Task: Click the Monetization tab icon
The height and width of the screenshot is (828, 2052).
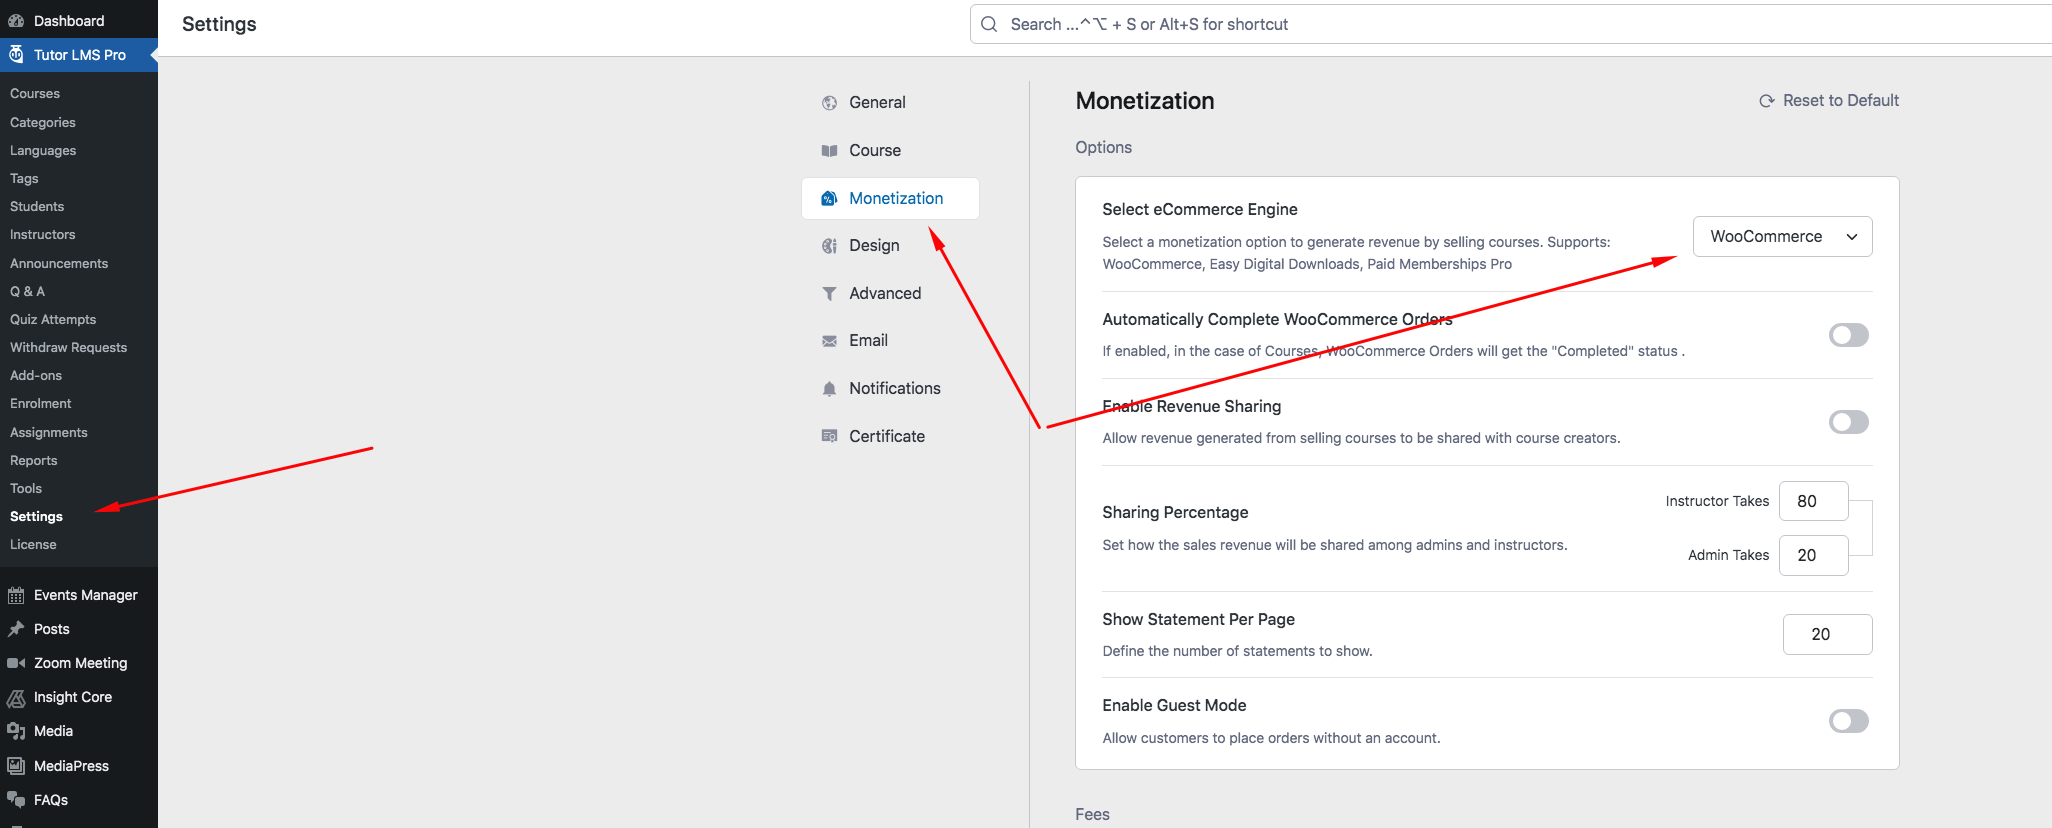Action: coord(829,198)
